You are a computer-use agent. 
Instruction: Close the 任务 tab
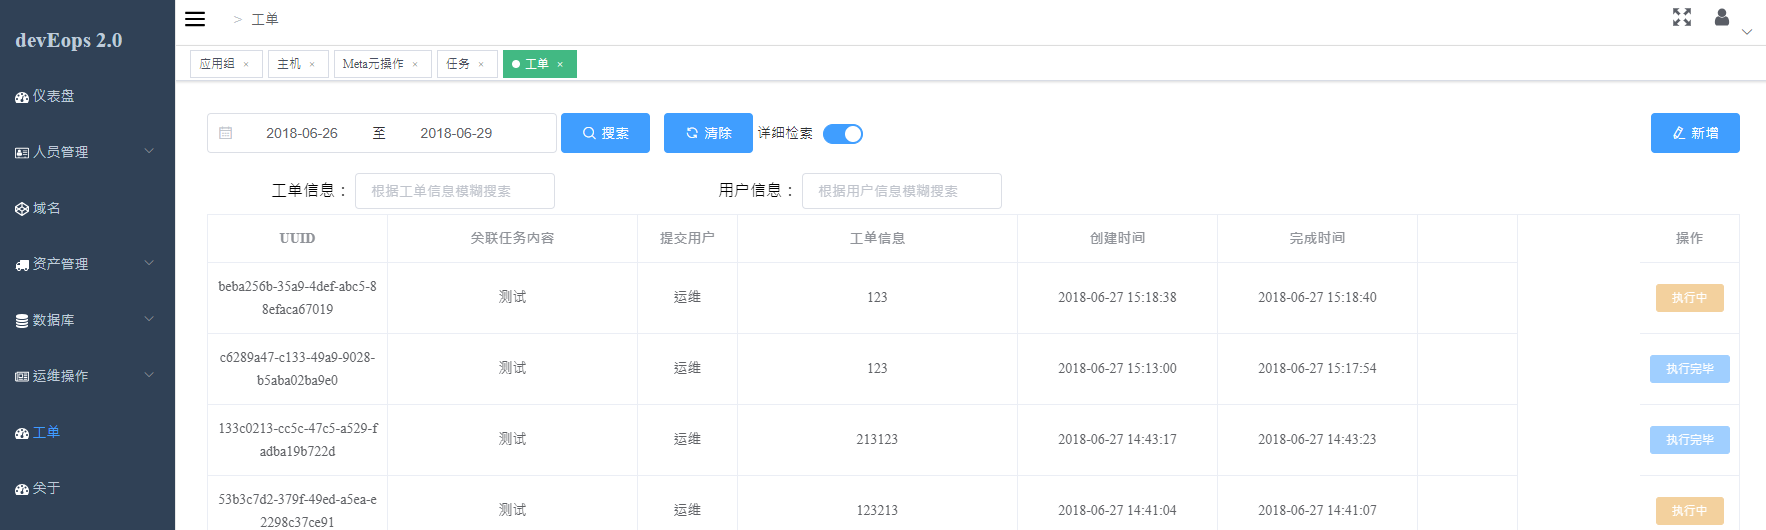(x=481, y=65)
